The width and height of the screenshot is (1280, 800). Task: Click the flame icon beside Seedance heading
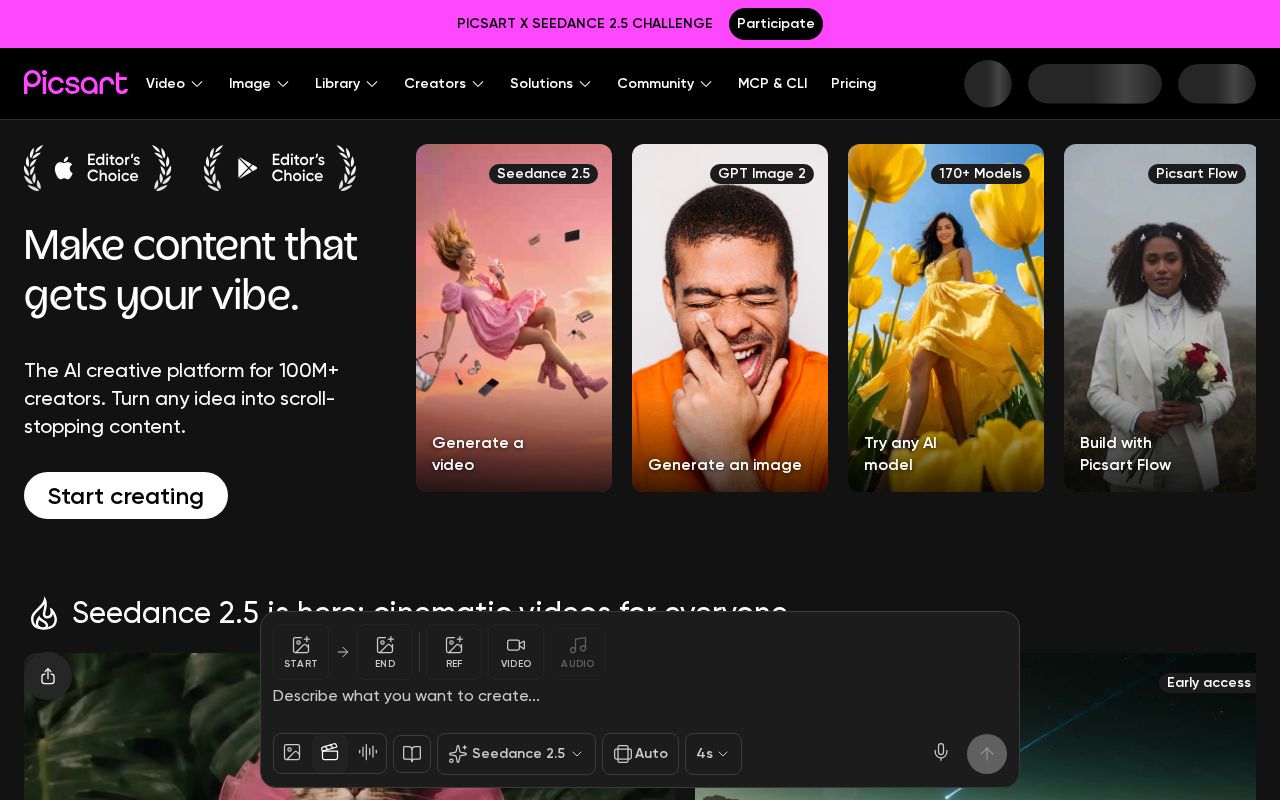[x=44, y=613]
